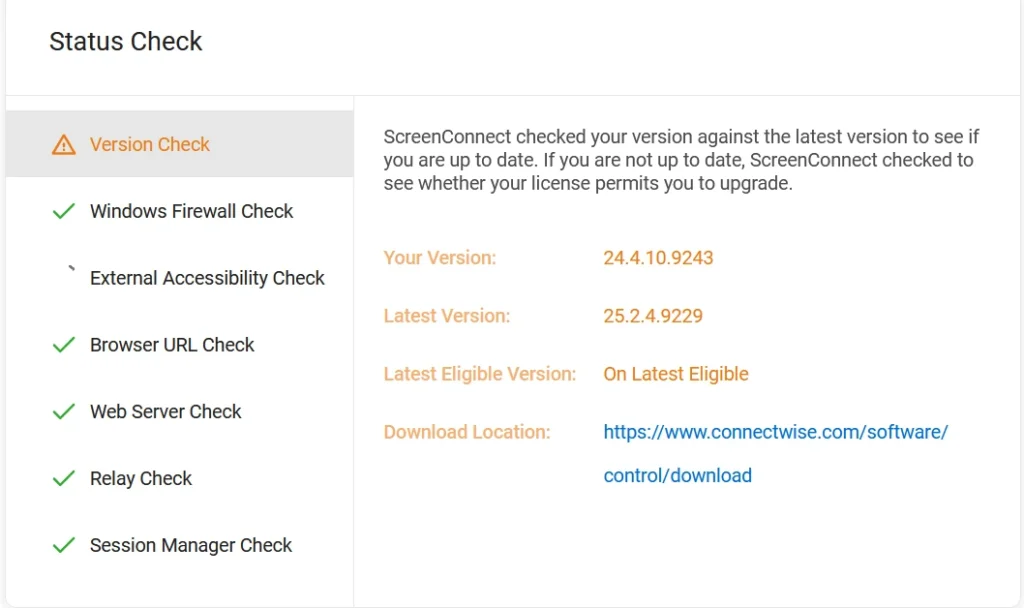1024x608 pixels.
Task: Select Session Manager Check in the sidebar
Action: [x=191, y=546]
